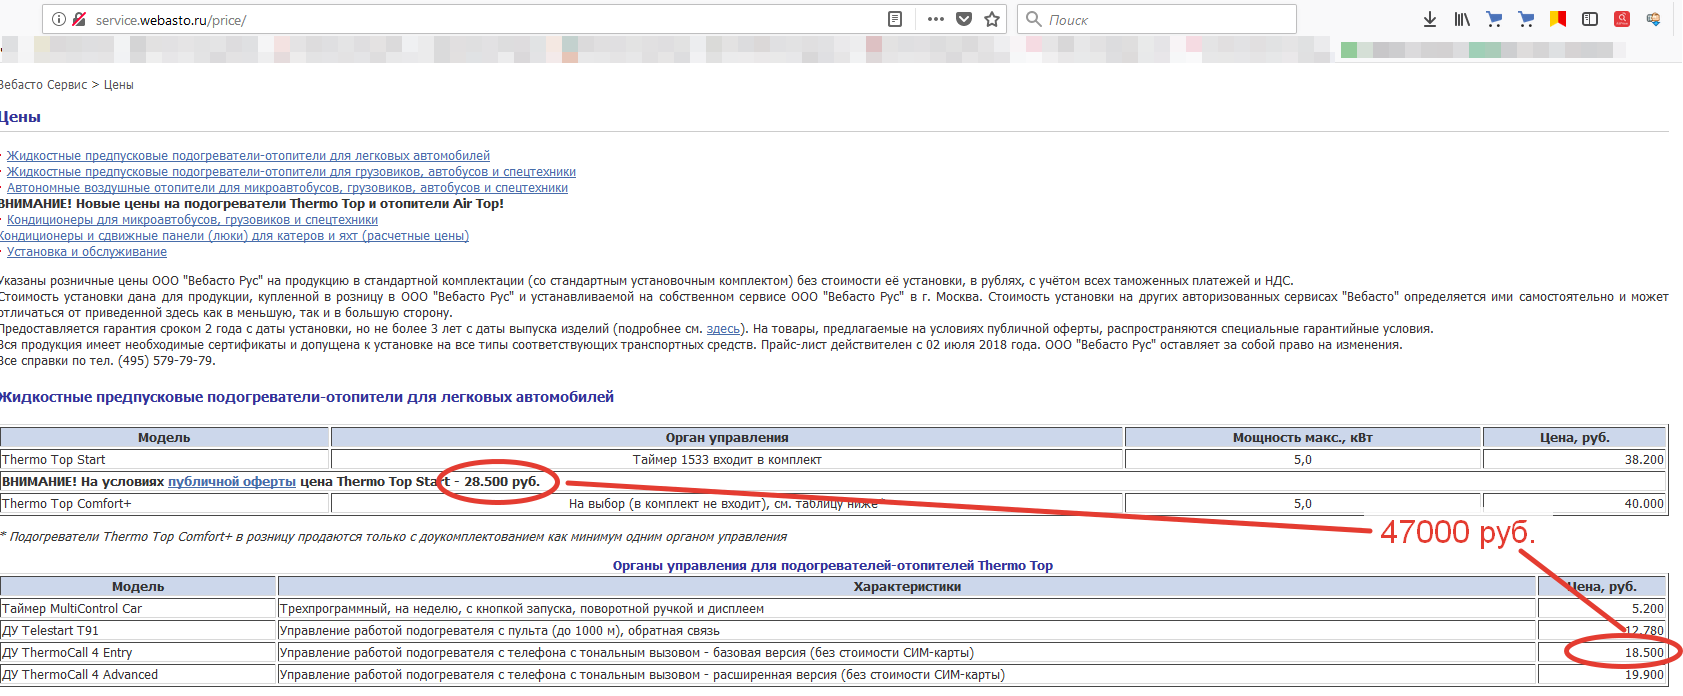Click the здесь warranty details link
1683x696 pixels.
[723, 329]
